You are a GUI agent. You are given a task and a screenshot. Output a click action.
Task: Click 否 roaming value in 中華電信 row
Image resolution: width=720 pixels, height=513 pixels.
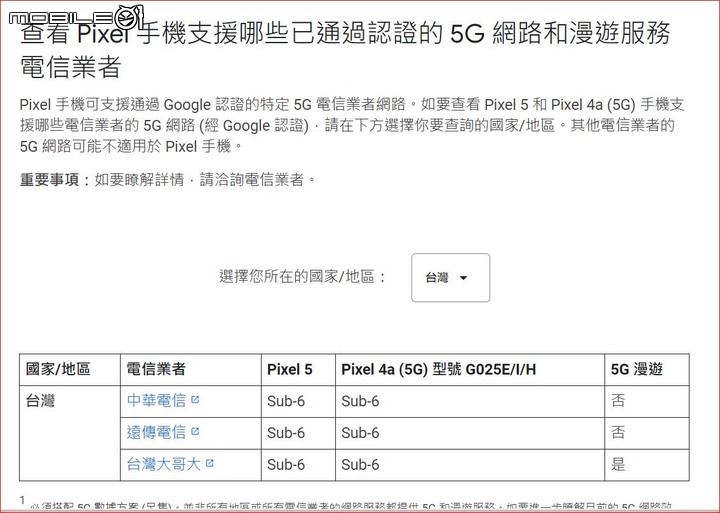click(618, 400)
